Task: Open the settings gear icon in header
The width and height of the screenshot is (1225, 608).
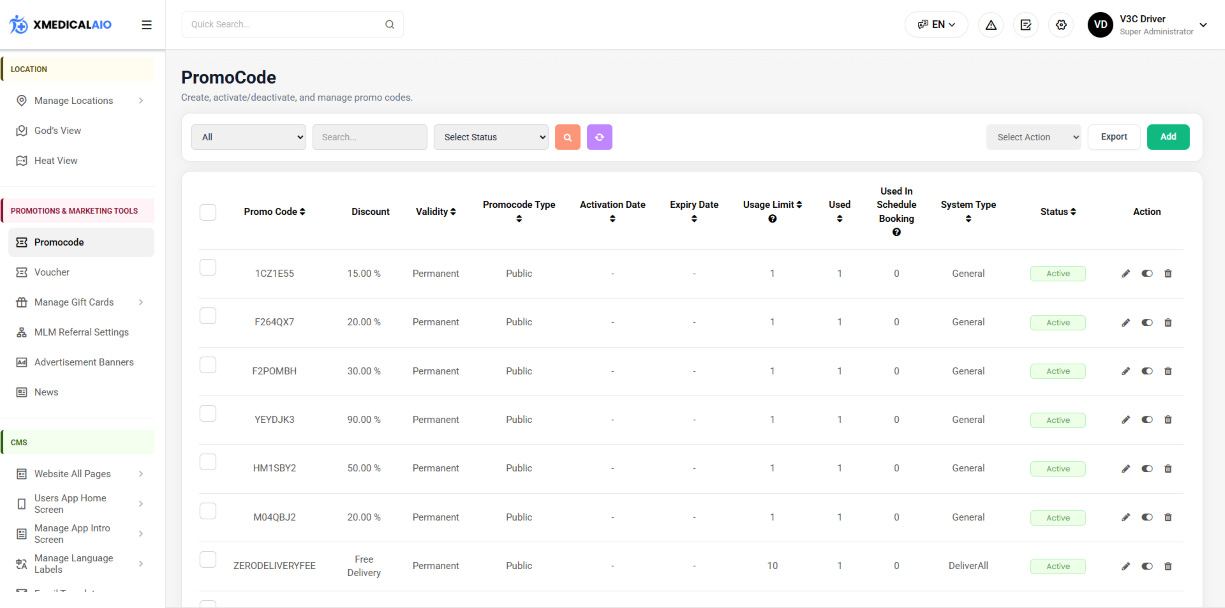Action: (1061, 25)
